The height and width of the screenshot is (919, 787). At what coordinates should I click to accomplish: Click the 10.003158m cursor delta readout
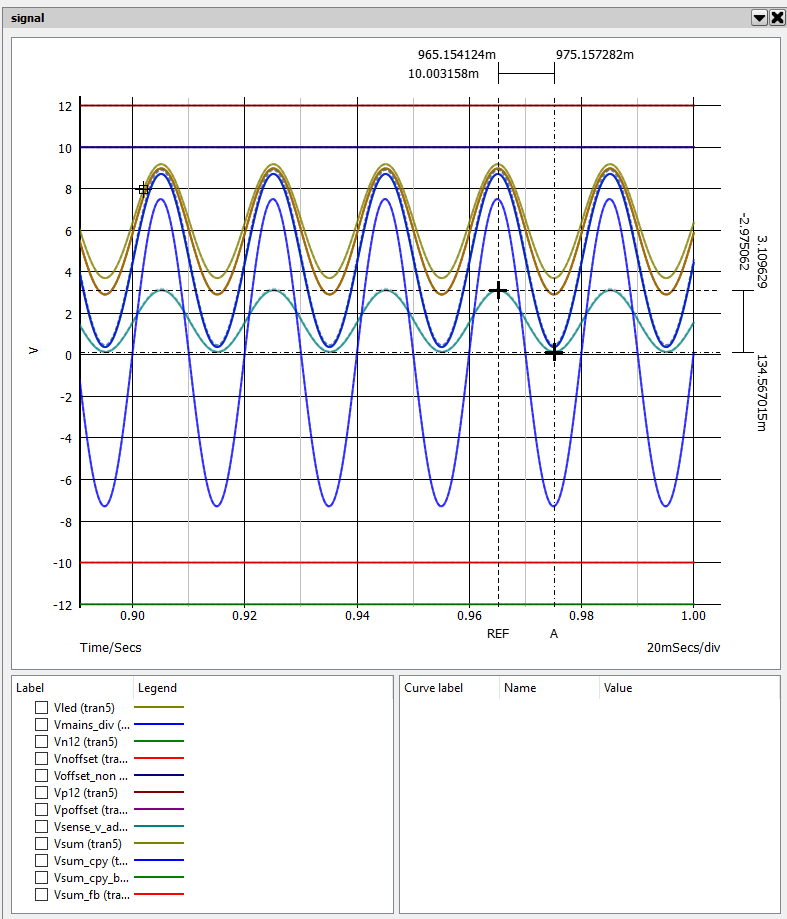coord(443,74)
